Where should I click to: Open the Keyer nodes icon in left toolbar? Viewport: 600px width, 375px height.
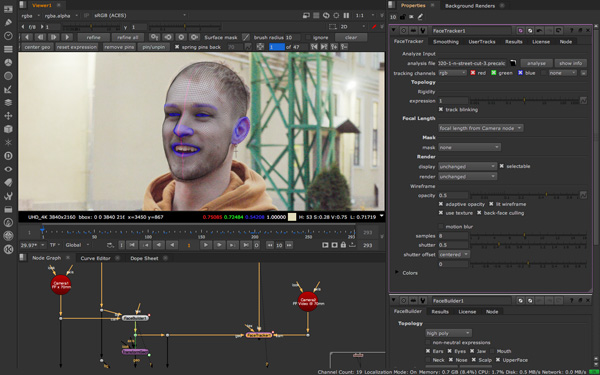[8, 89]
